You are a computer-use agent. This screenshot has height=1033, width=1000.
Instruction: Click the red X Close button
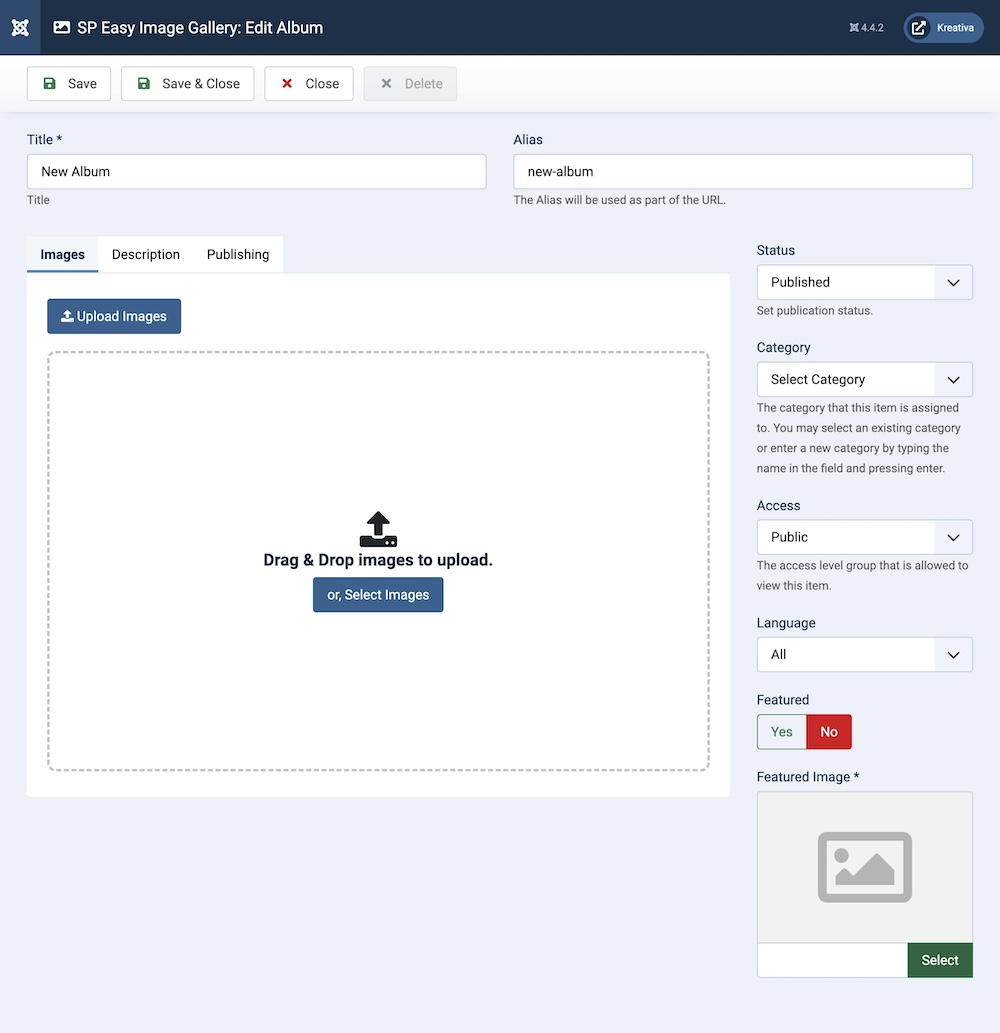coord(309,84)
